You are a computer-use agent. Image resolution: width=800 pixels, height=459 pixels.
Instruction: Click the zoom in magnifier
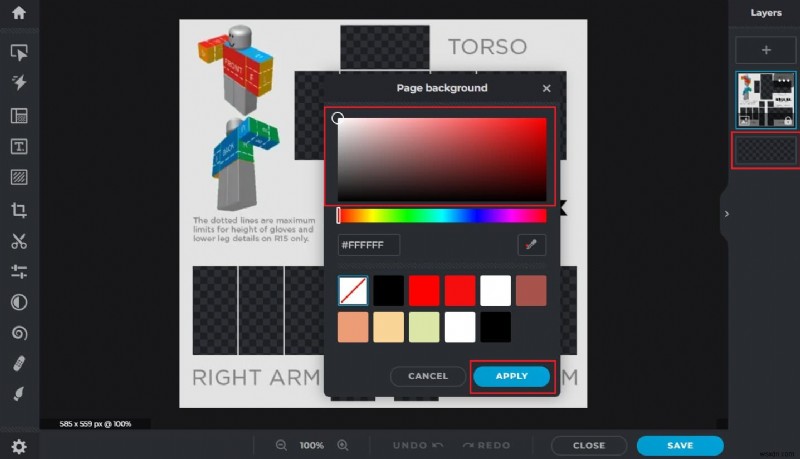(x=343, y=445)
